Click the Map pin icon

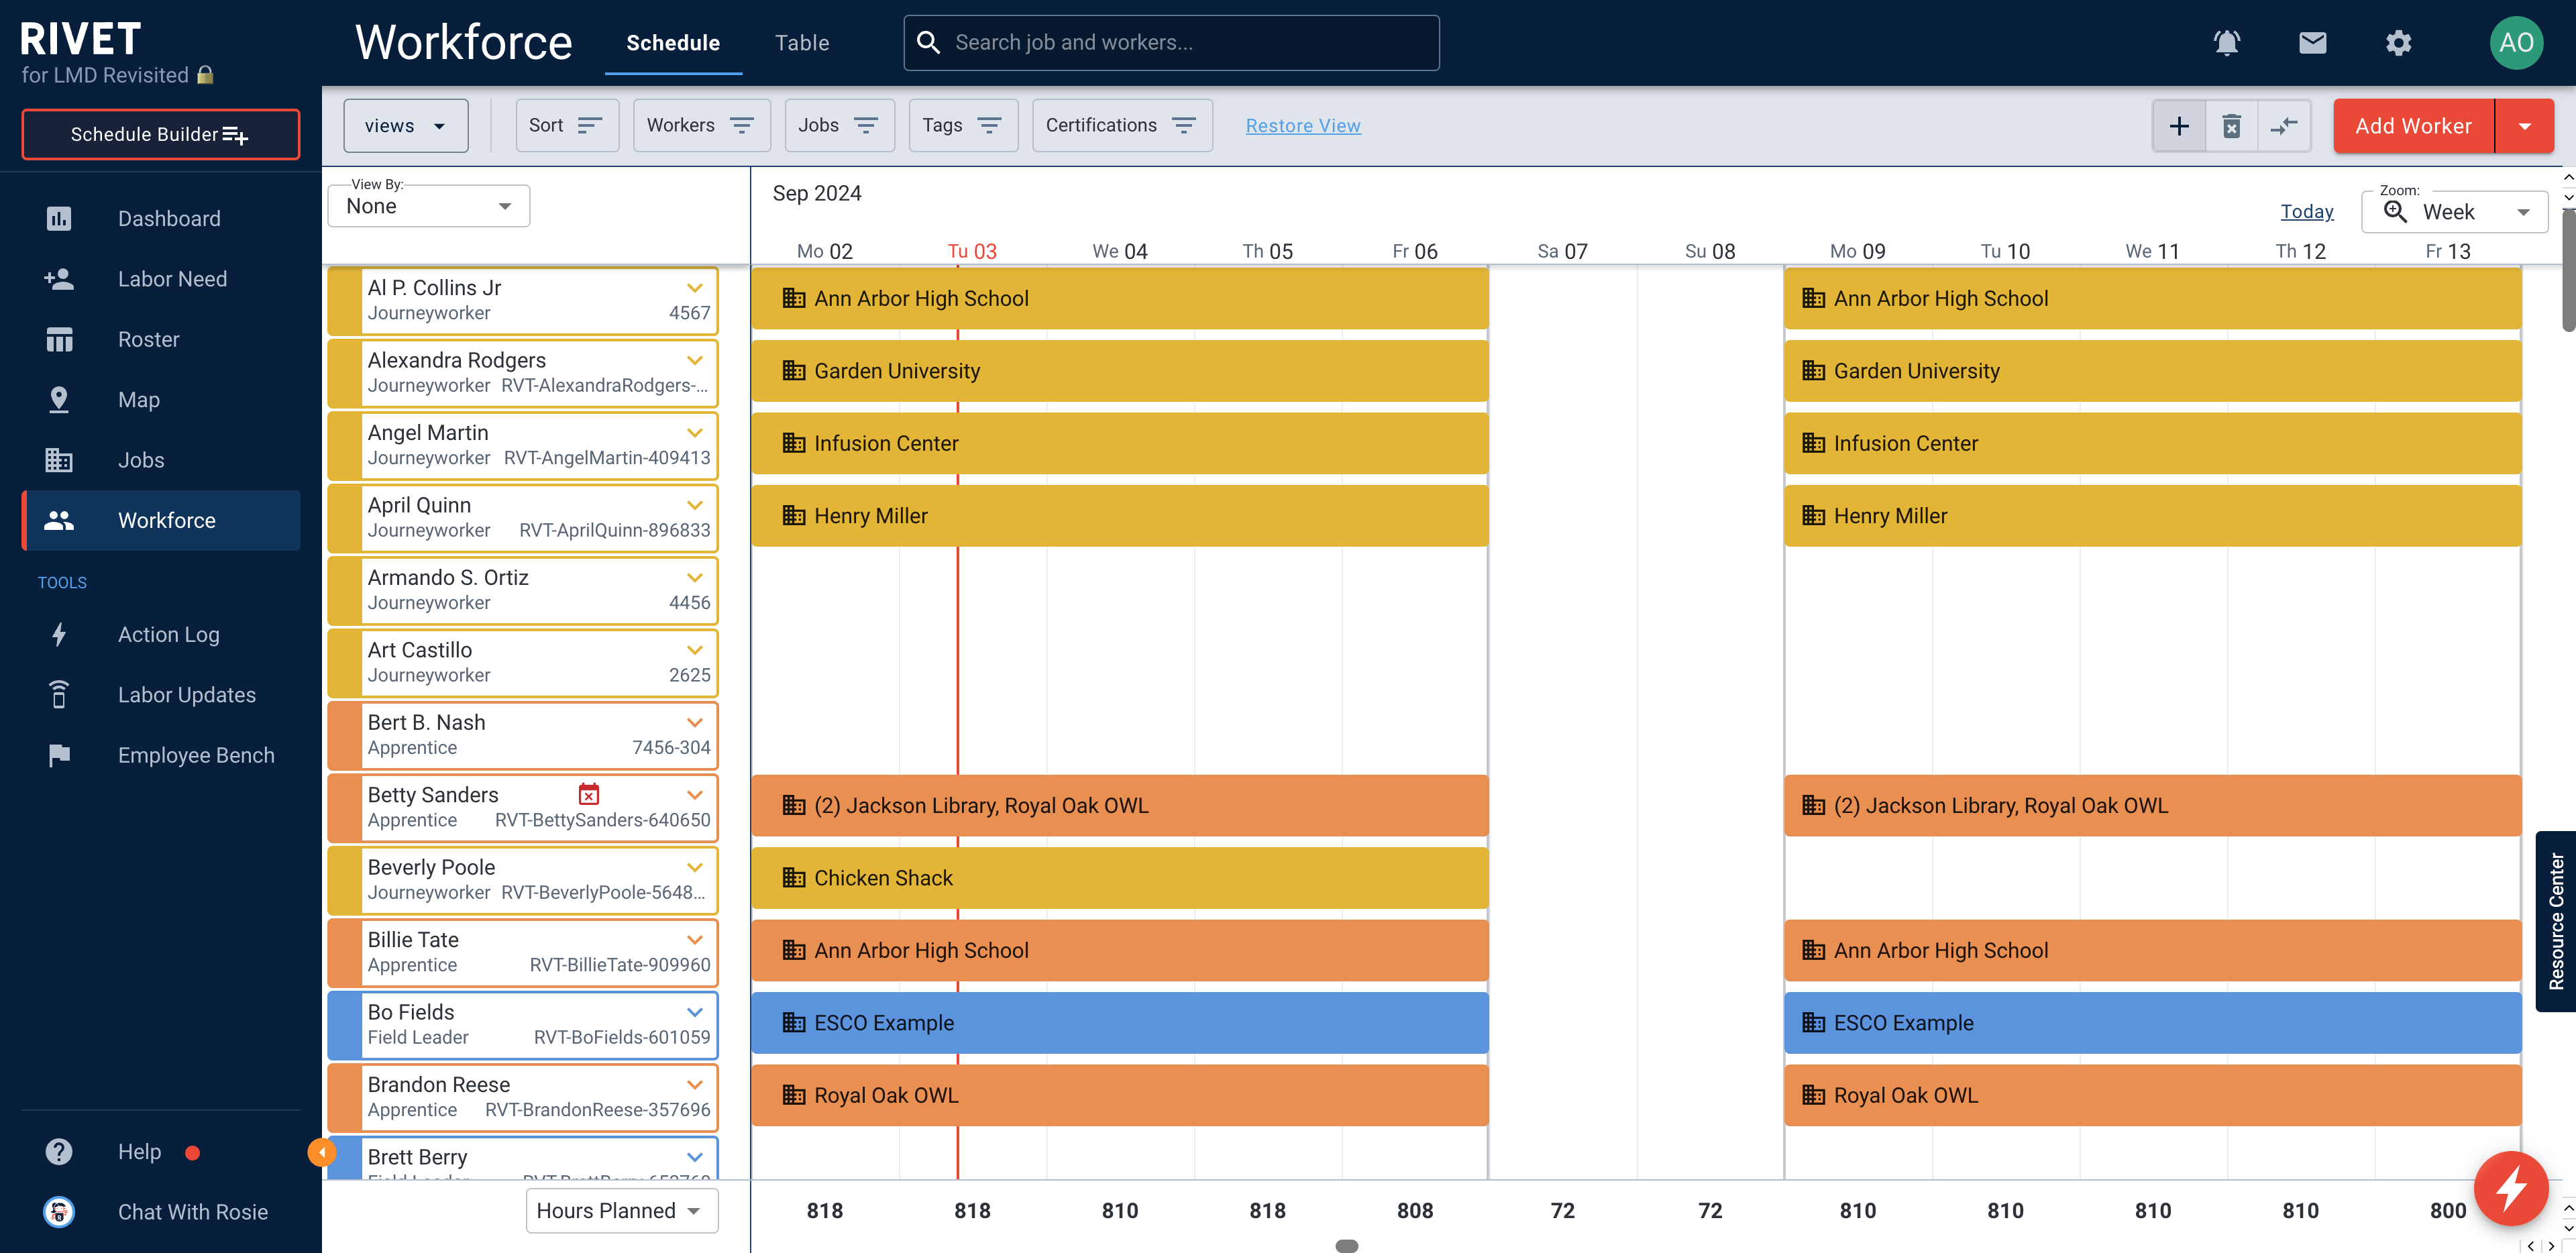(x=59, y=399)
